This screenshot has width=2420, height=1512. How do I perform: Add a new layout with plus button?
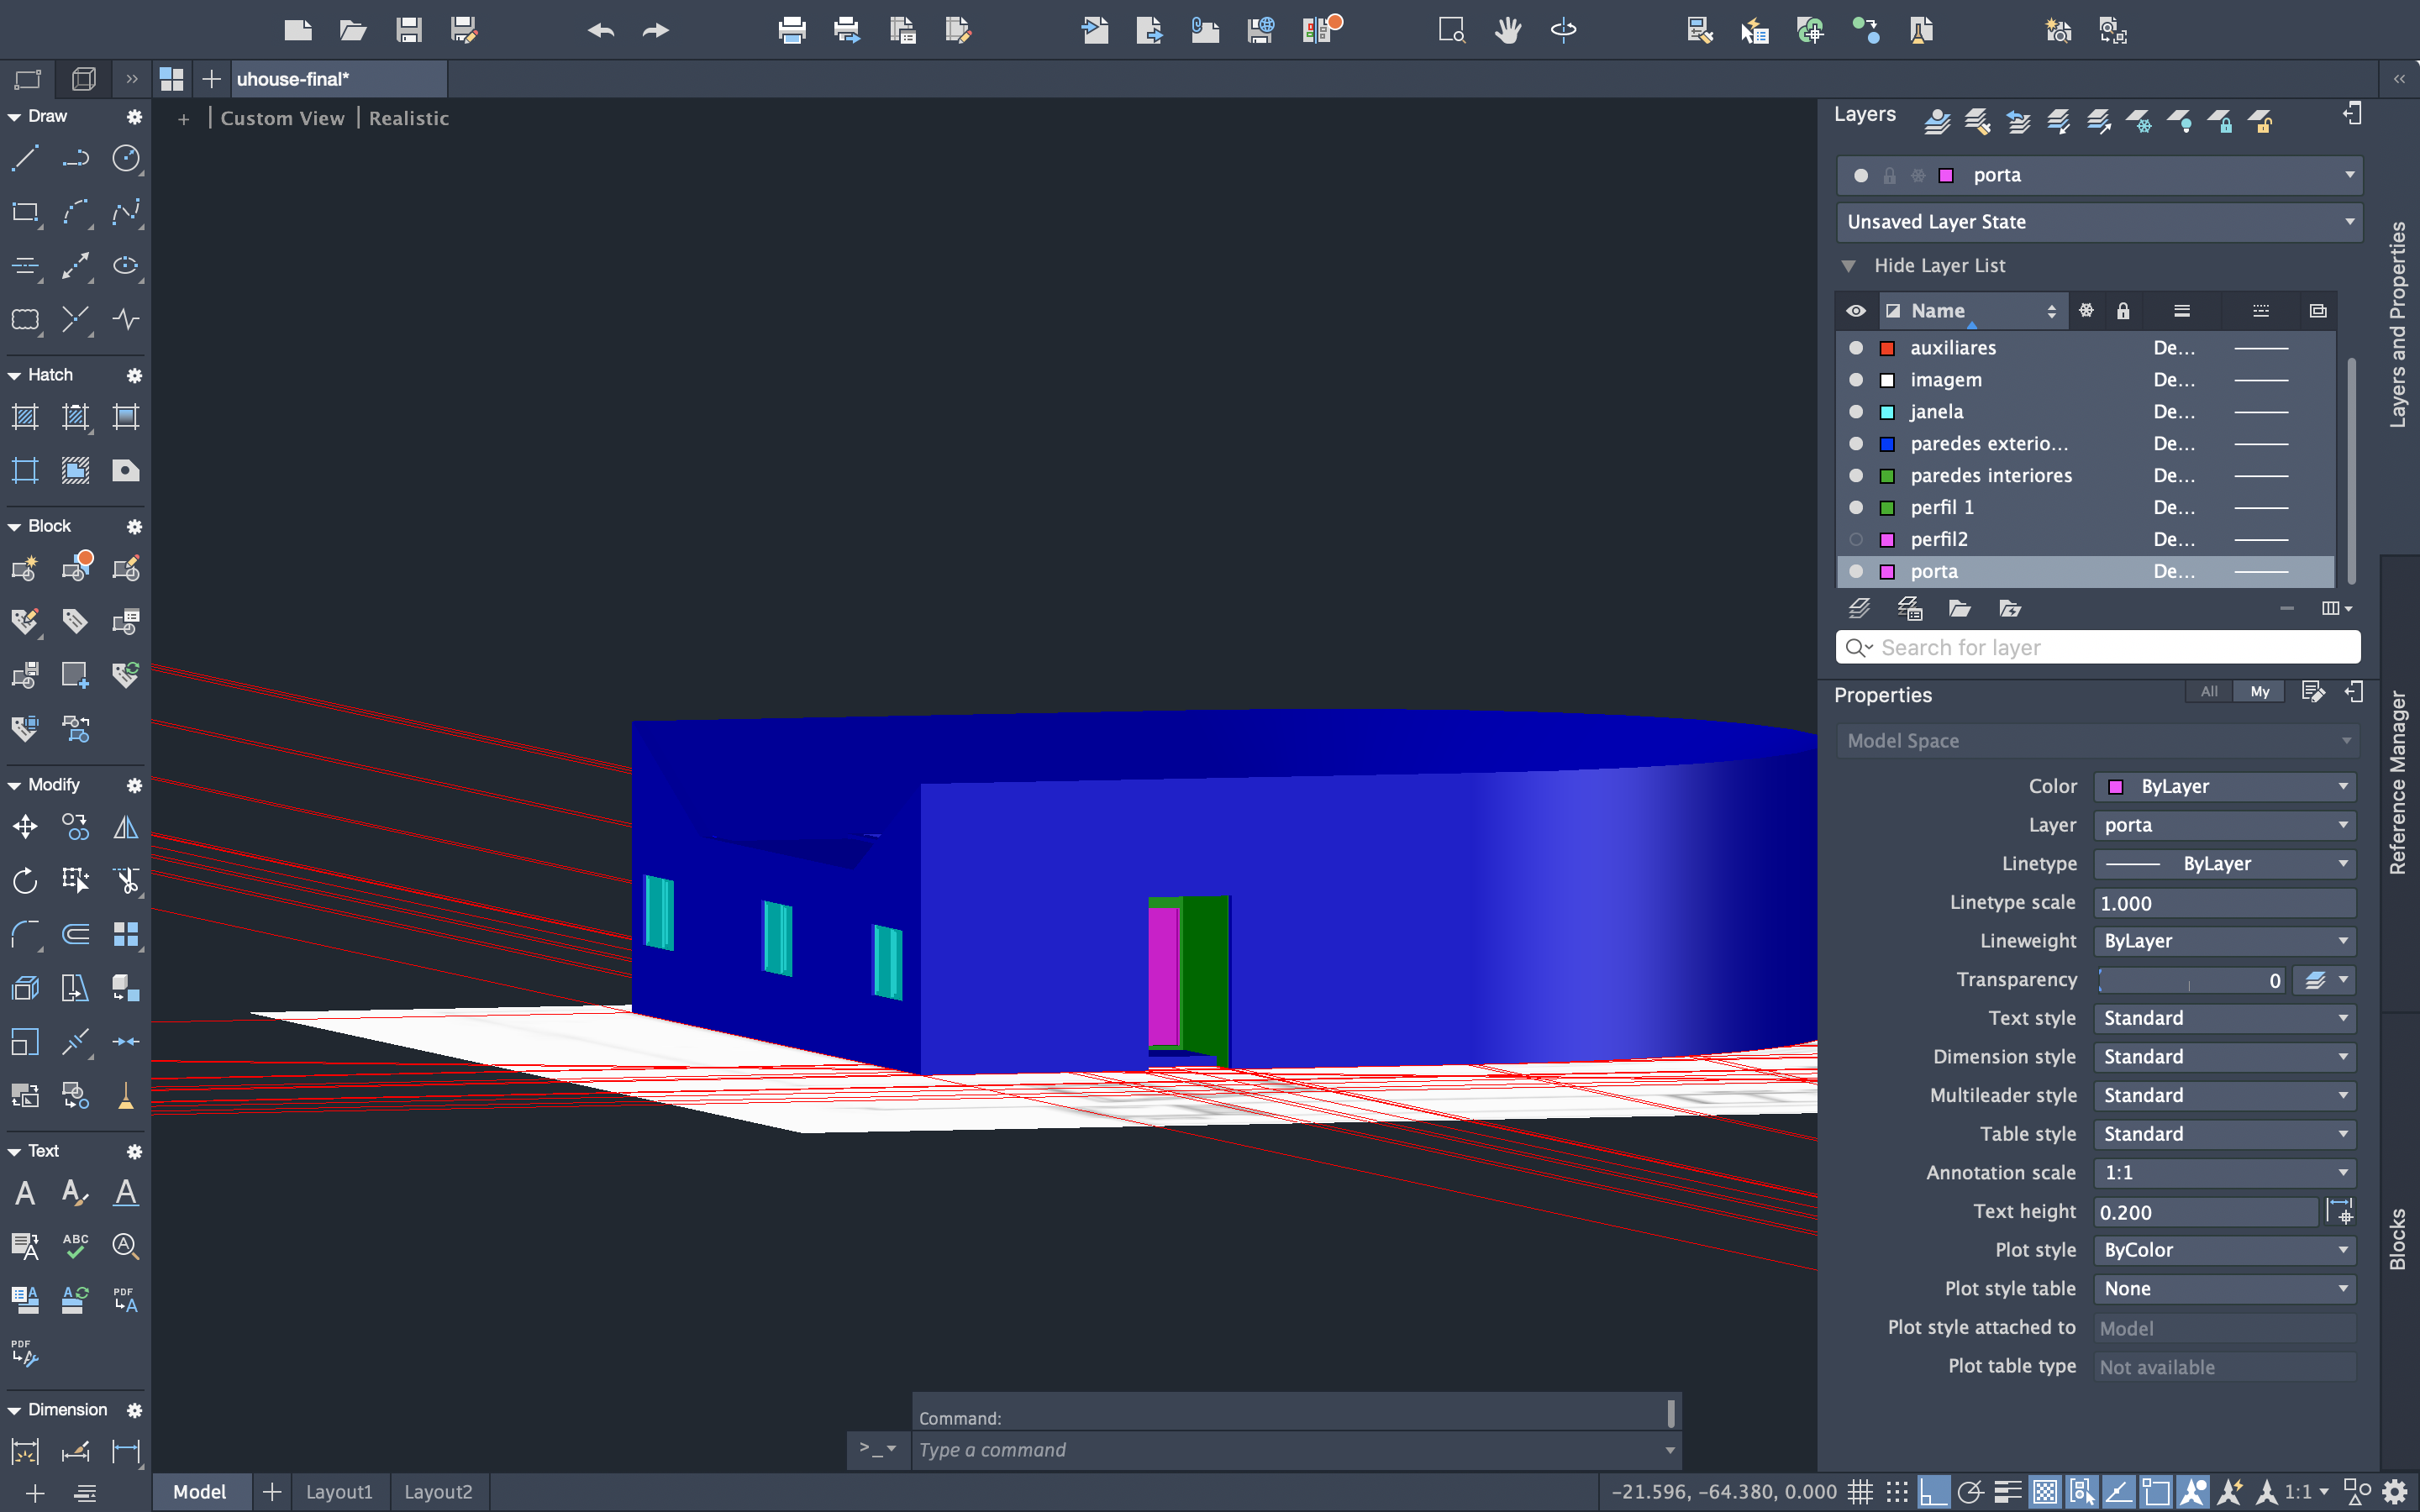pyautogui.click(x=272, y=1492)
